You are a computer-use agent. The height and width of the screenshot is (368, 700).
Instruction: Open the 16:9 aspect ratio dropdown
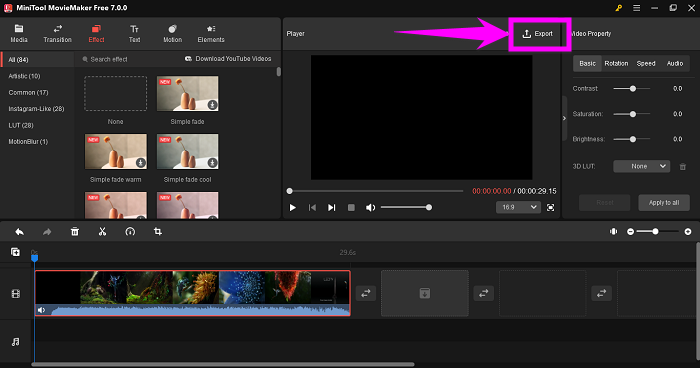(518, 207)
